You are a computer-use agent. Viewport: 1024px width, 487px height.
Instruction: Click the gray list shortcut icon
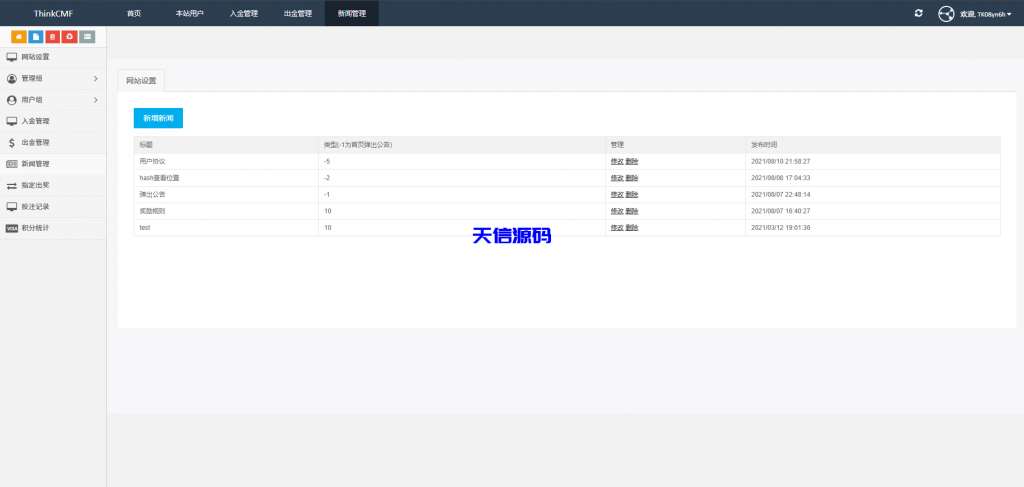(87, 37)
